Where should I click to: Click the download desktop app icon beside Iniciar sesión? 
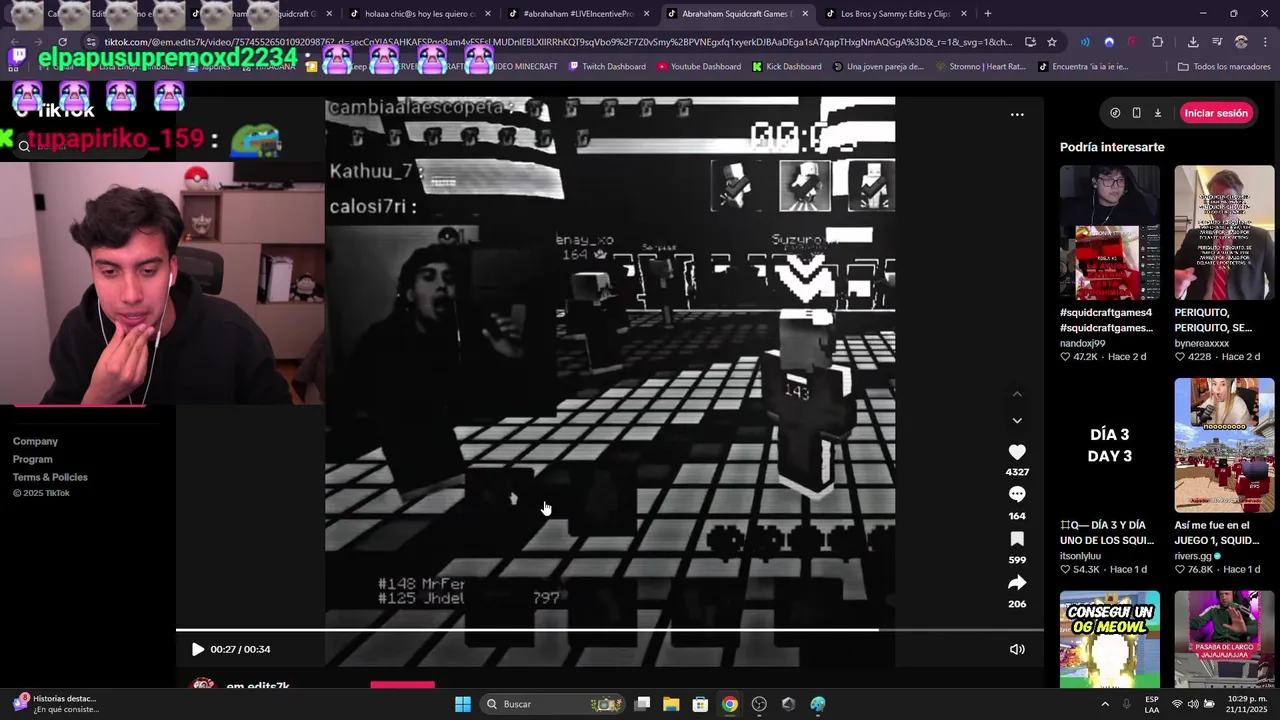[x=1158, y=113]
